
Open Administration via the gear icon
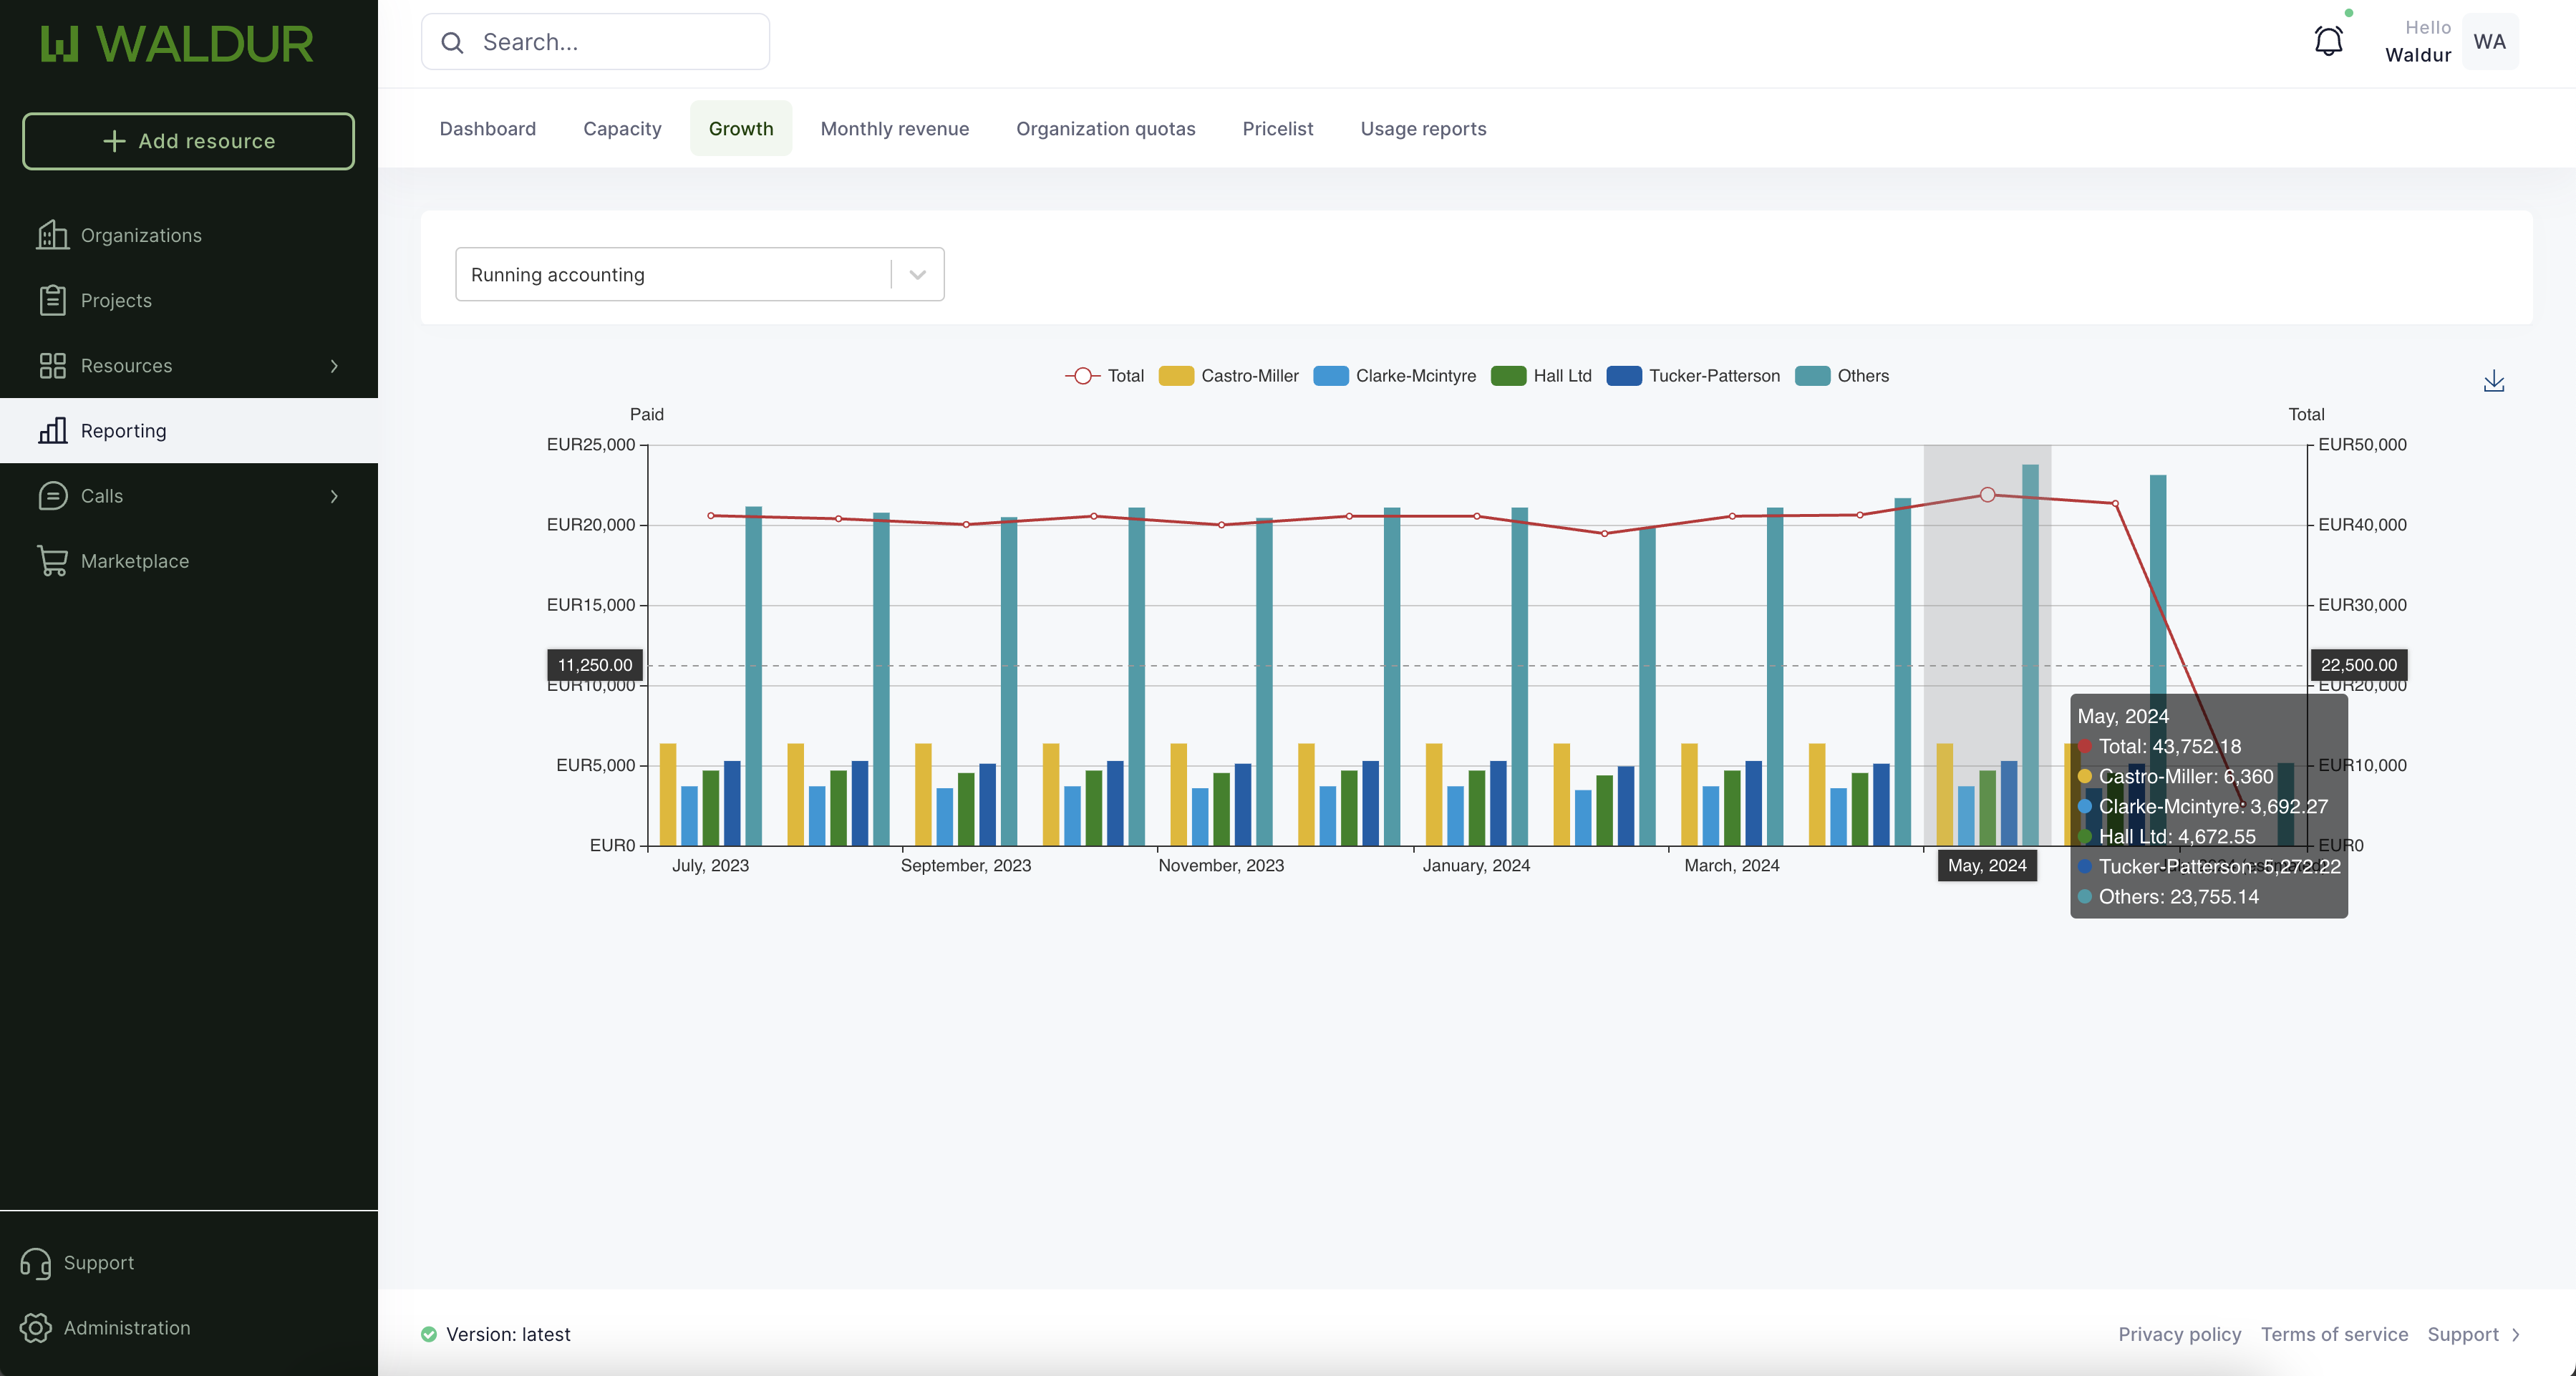click(36, 1328)
